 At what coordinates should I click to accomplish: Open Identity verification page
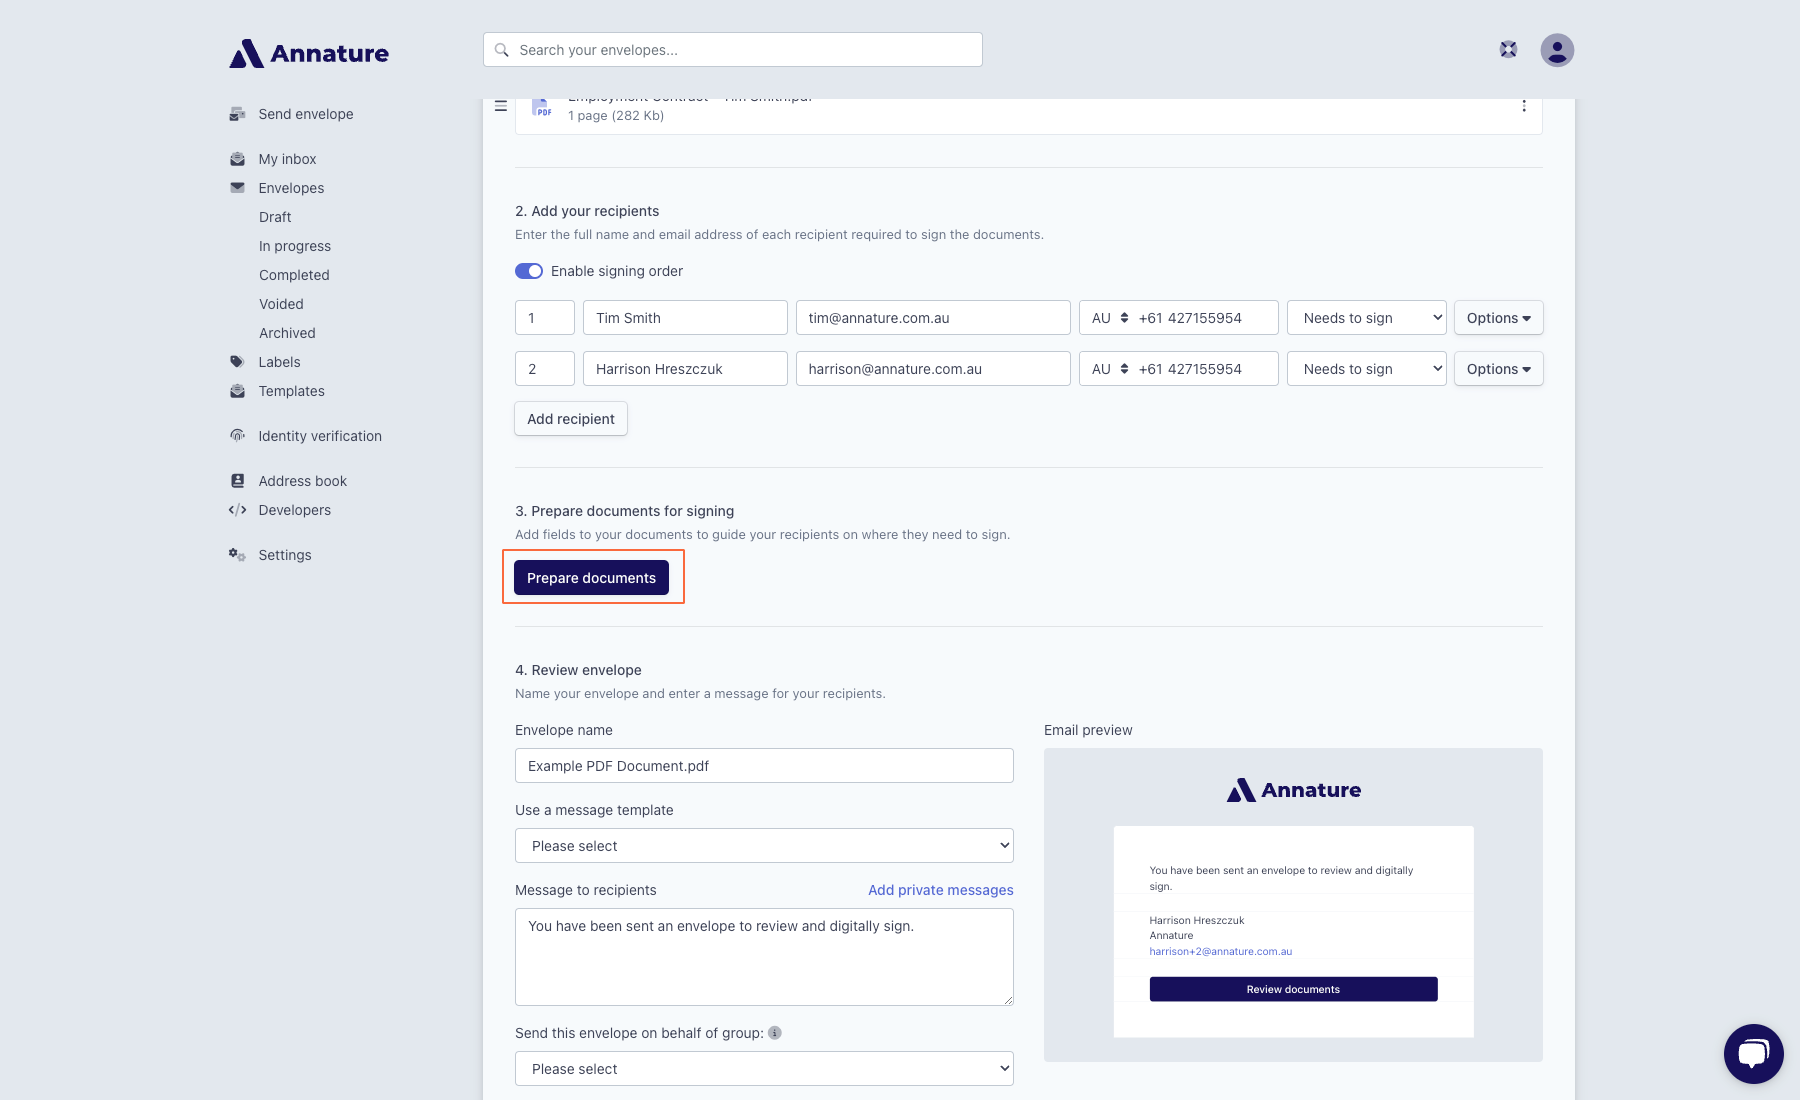pos(320,436)
